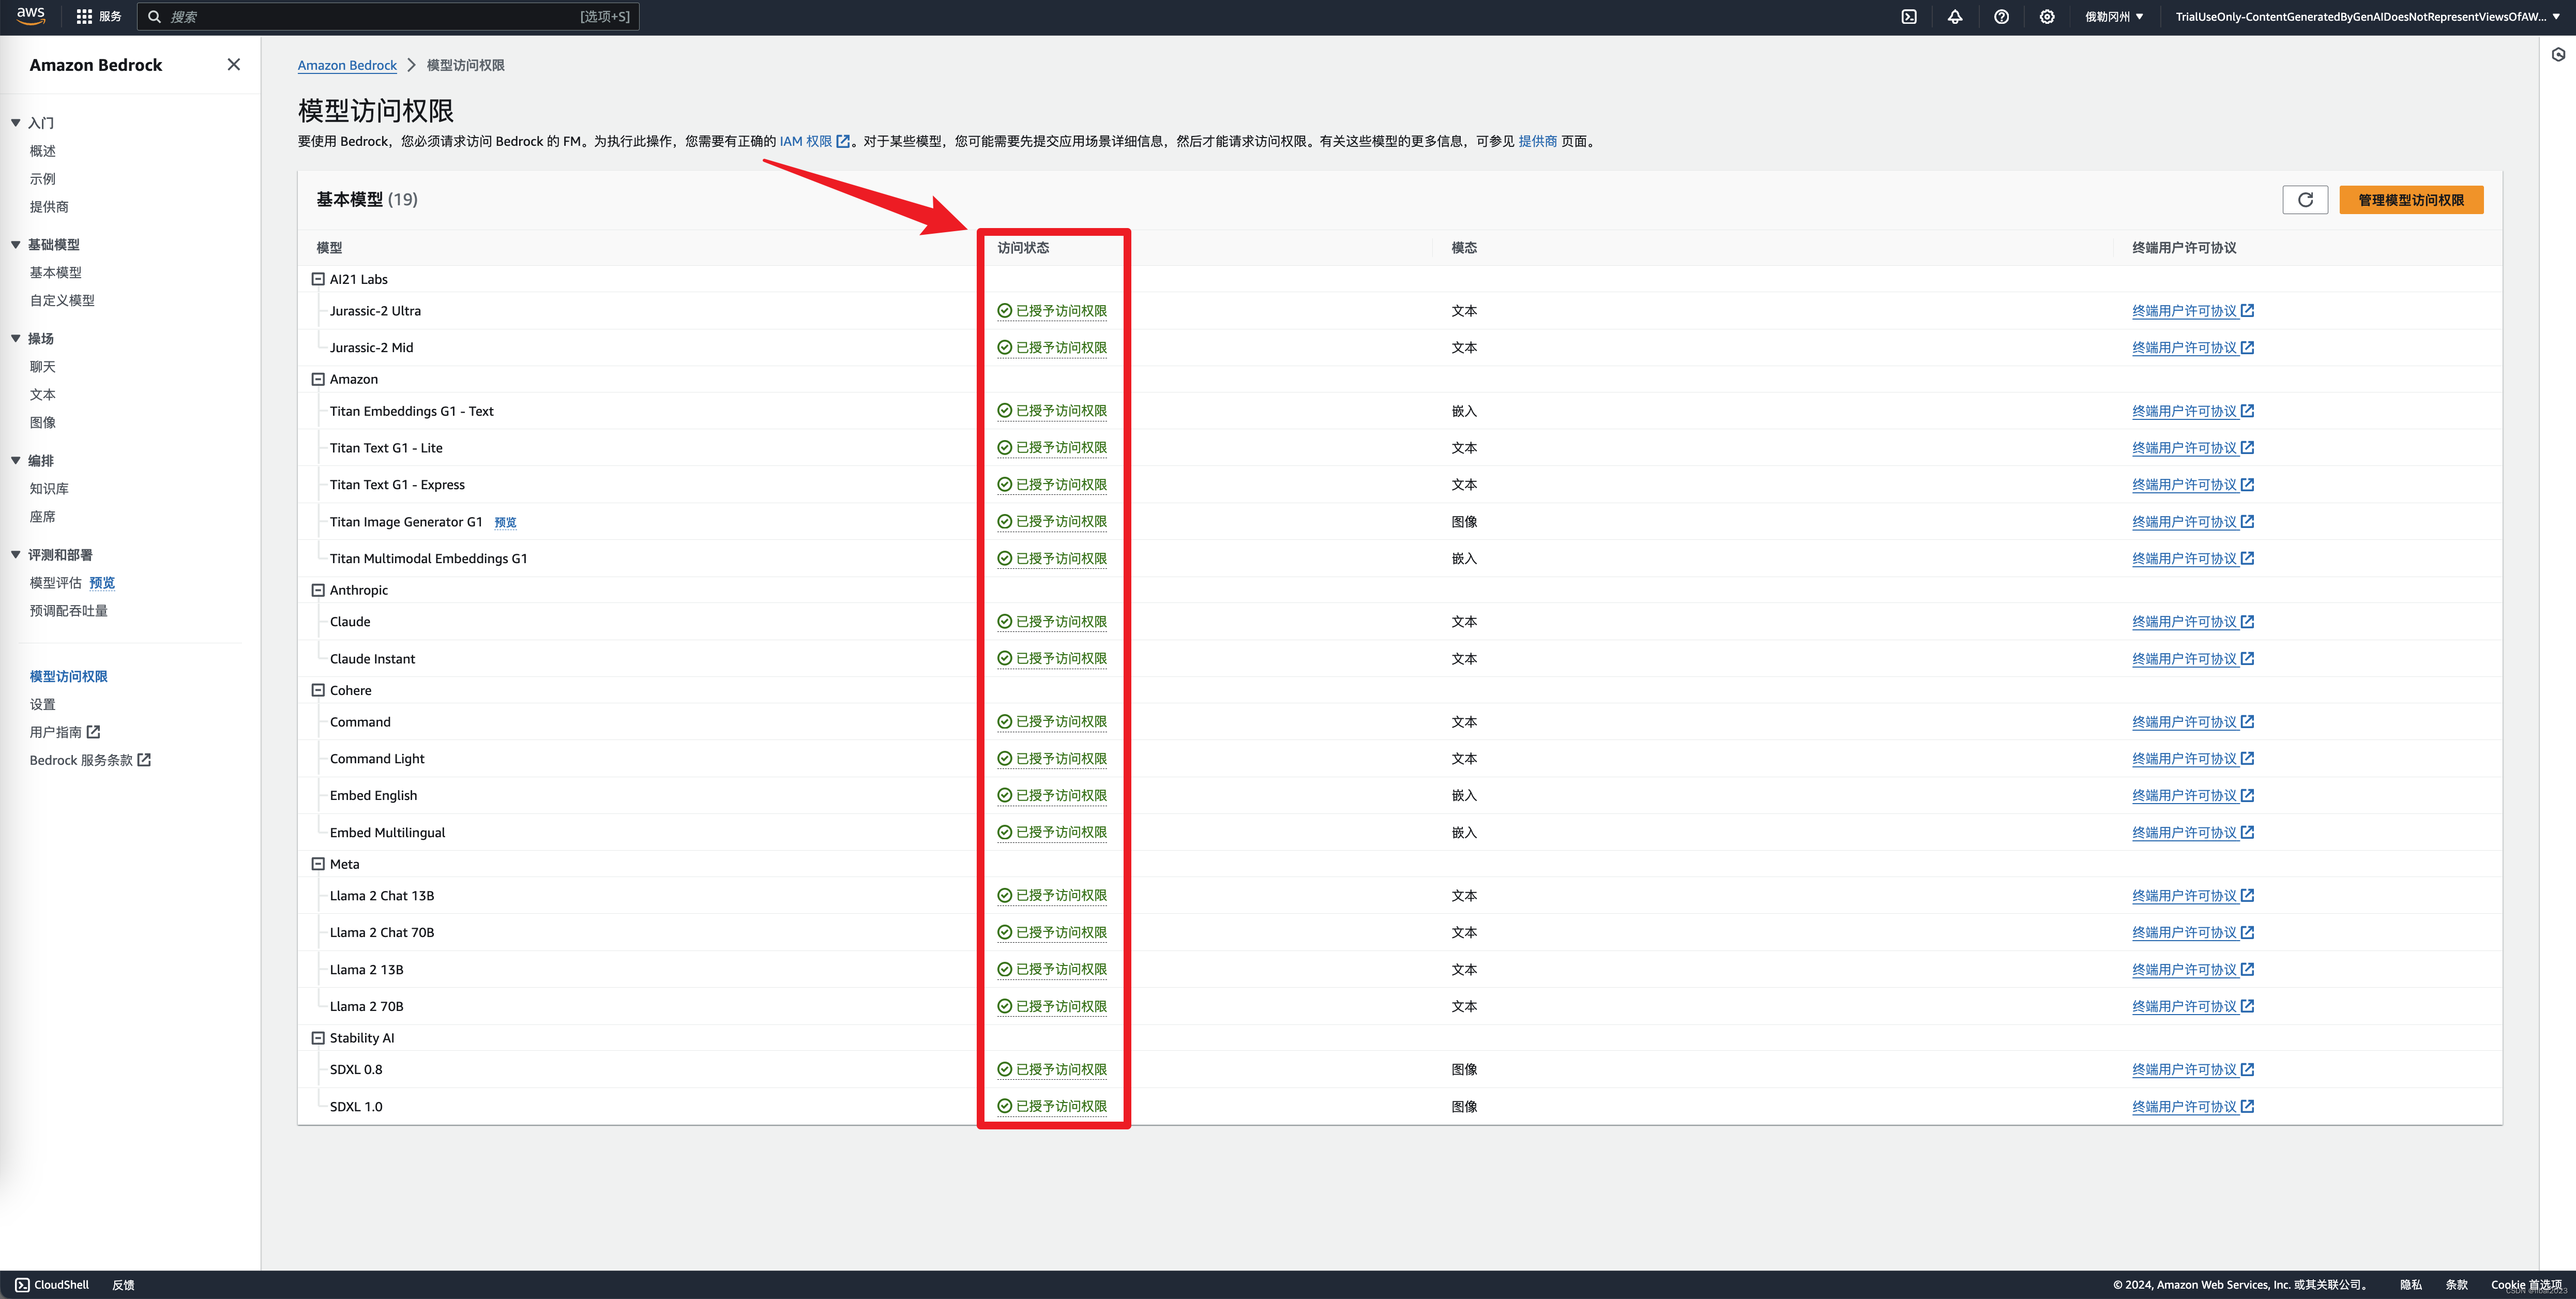Open the User guide external link

pyautogui.click(x=65, y=732)
